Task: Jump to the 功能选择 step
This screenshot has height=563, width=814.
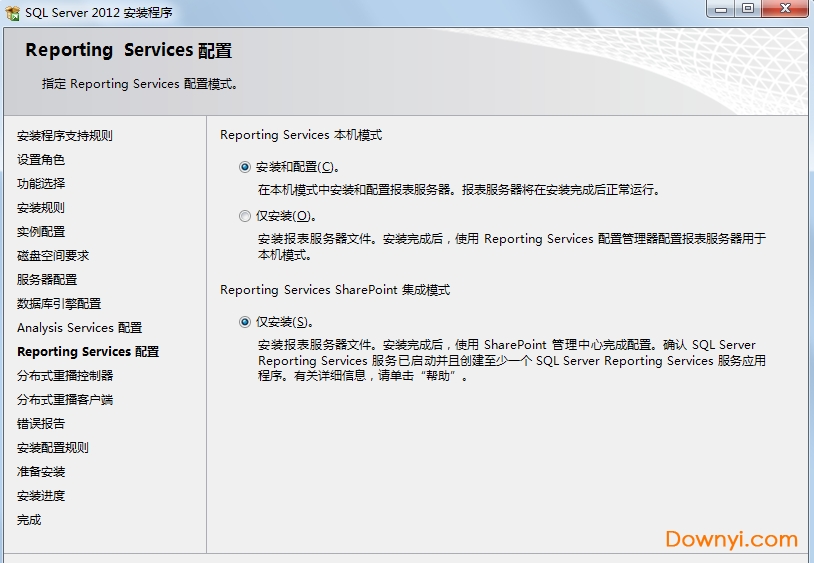Action: pyautogui.click(x=41, y=184)
